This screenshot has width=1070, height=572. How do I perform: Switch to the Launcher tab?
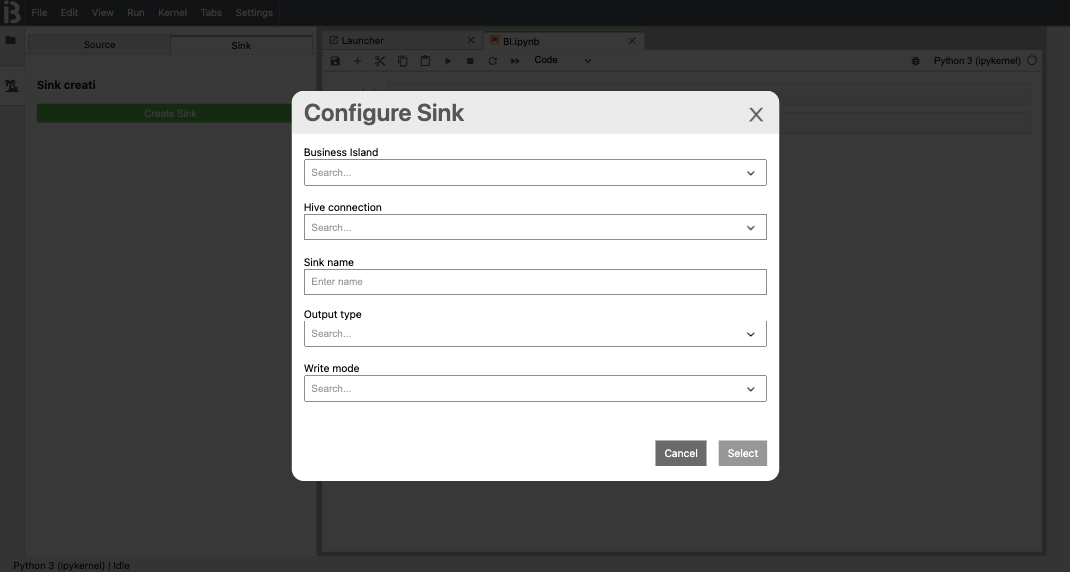(363, 41)
